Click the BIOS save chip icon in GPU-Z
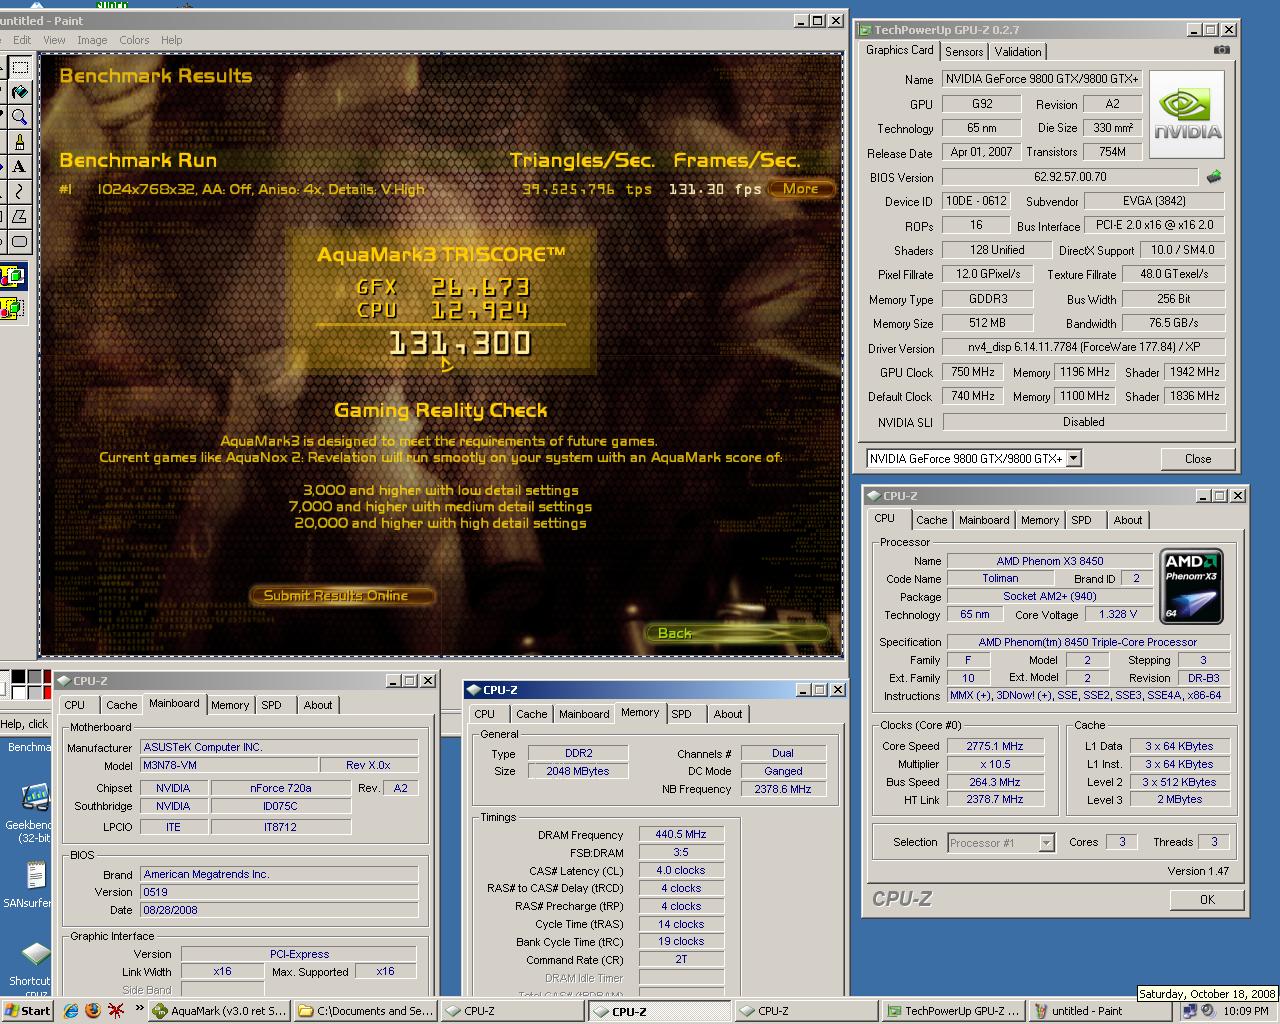 tap(1213, 177)
